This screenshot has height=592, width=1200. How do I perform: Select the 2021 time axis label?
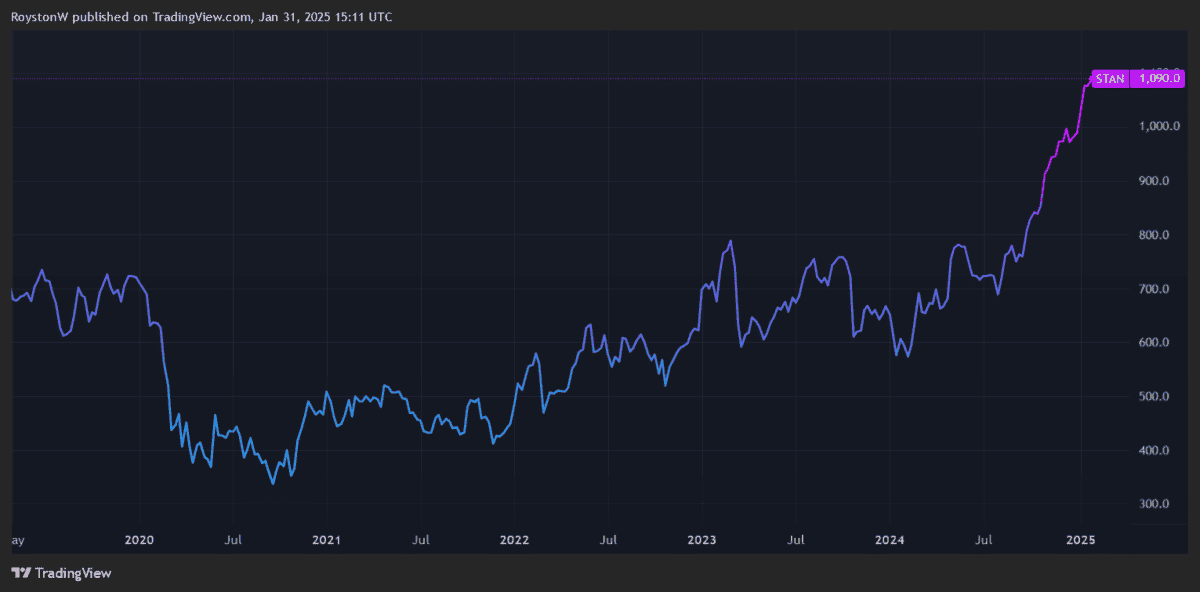[x=326, y=540]
